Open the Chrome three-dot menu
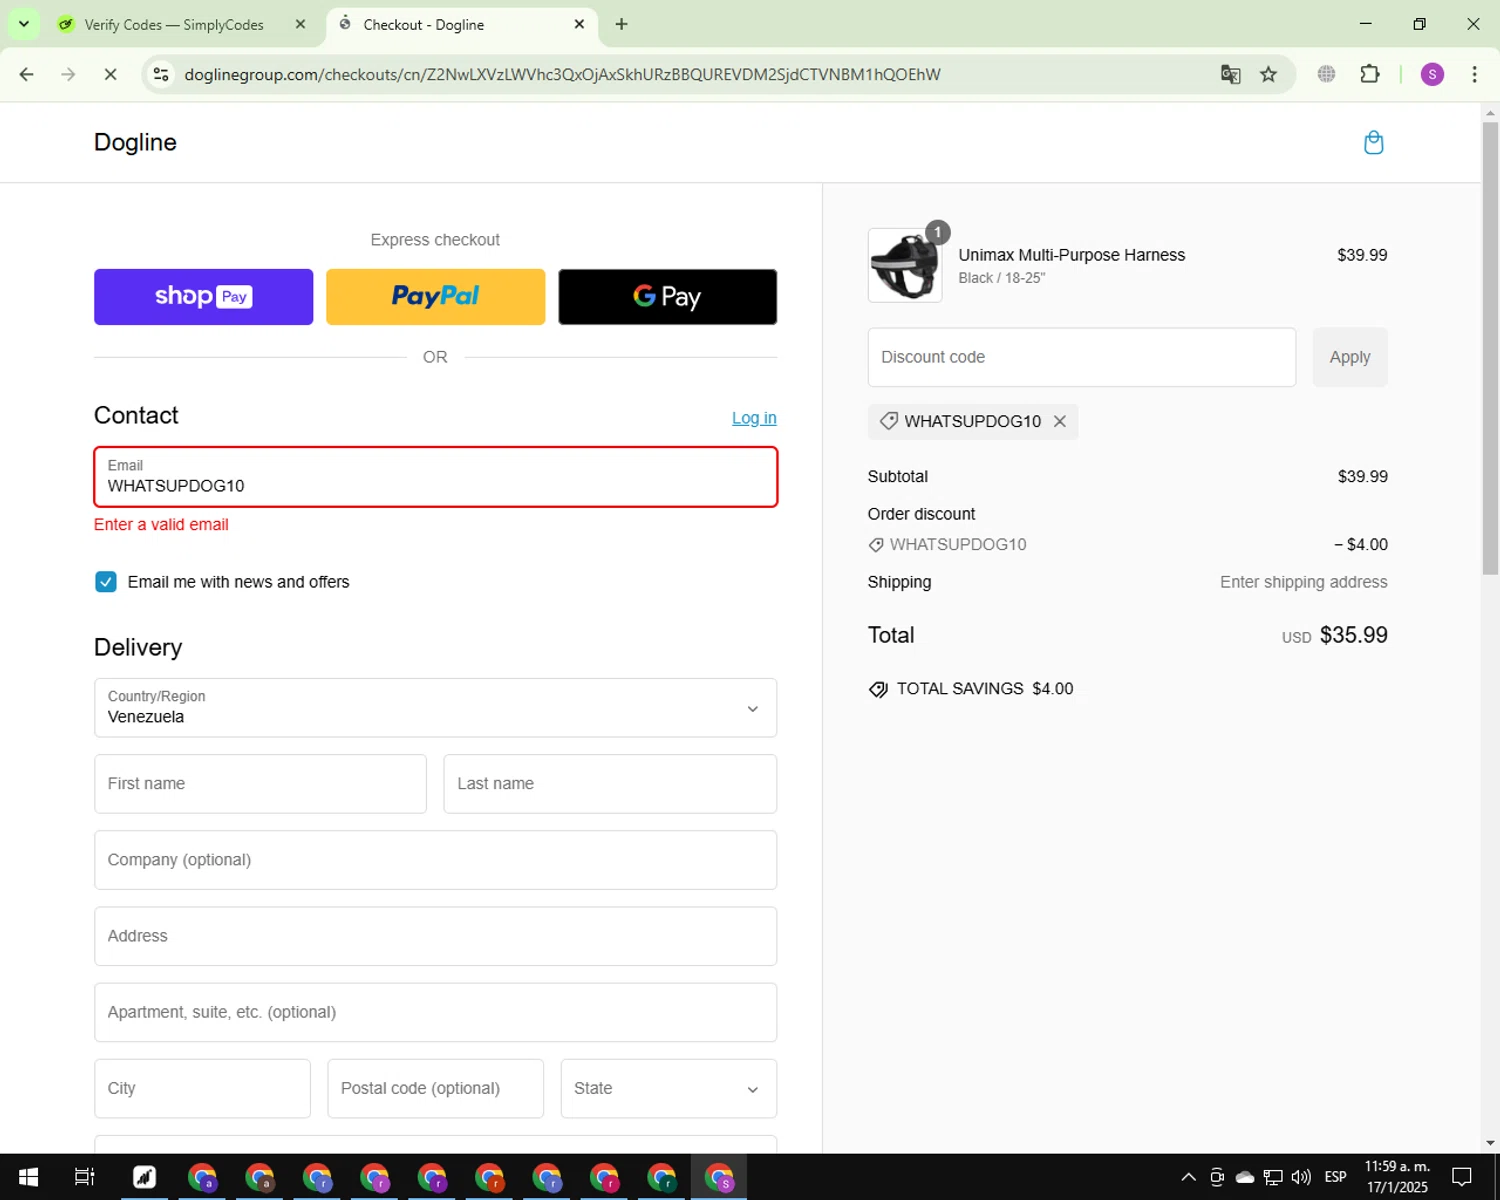Viewport: 1500px width, 1200px height. [1474, 74]
